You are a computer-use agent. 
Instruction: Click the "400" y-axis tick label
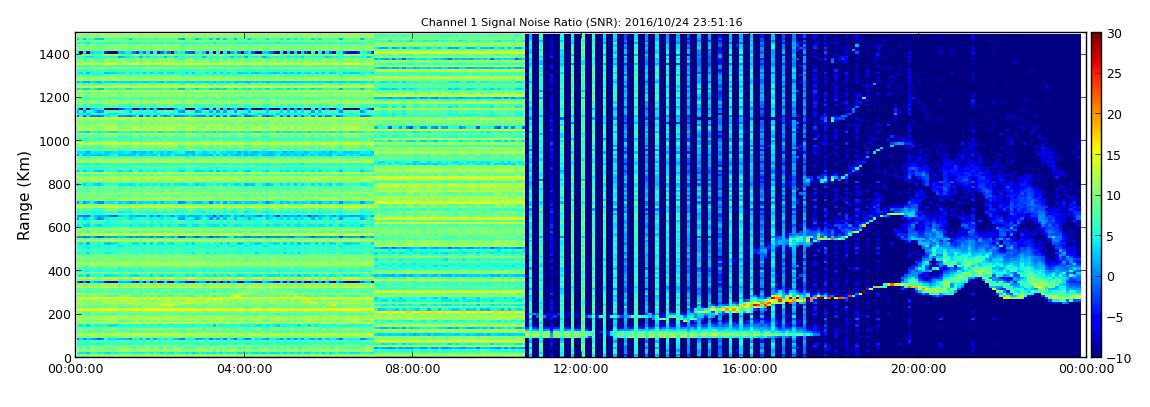[x=59, y=271]
